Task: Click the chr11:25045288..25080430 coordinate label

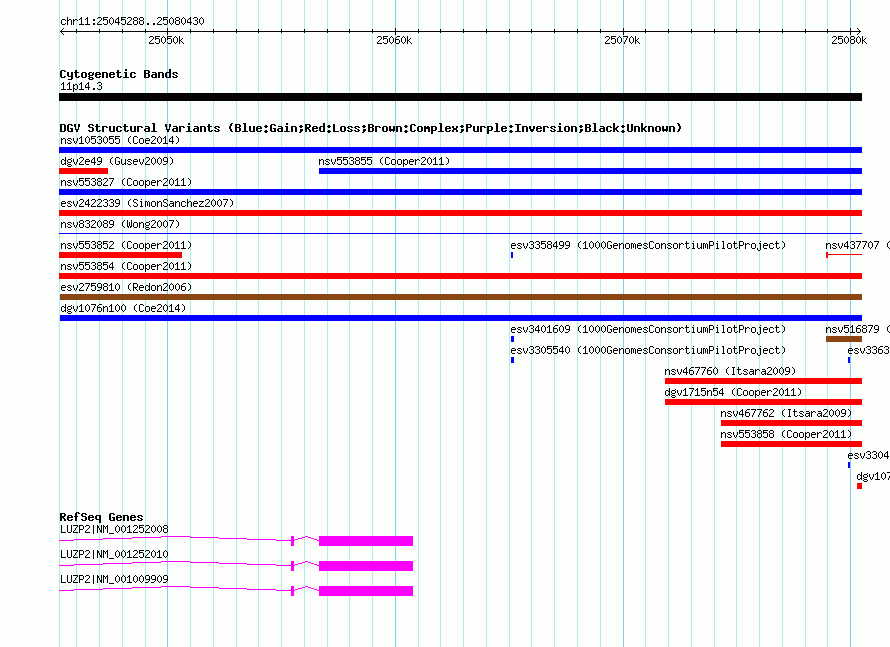Action: [x=132, y=21]
